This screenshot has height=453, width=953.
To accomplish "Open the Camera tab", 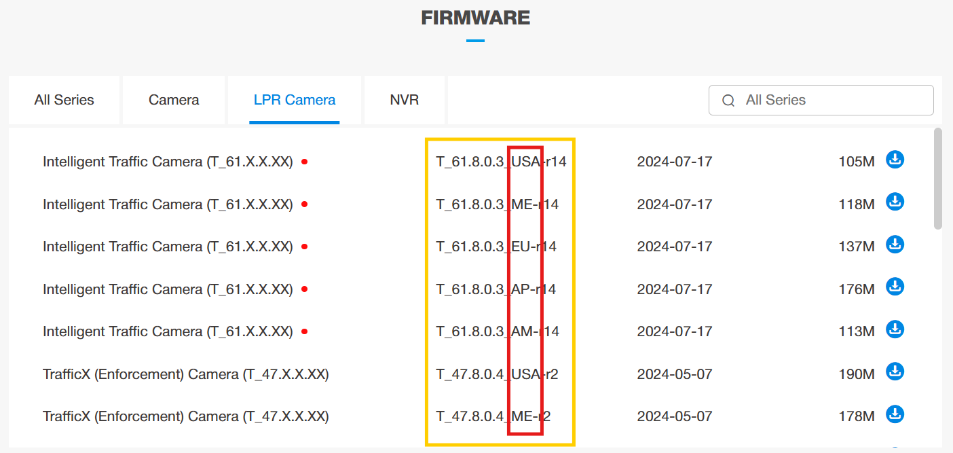I will pyautogui.click(x=174, y=100).
